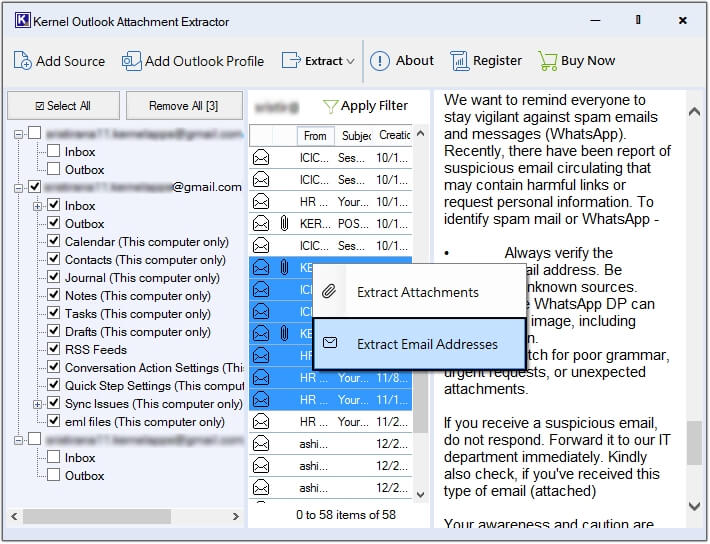Select the Conversation Action Settings folder

(154, 367)
